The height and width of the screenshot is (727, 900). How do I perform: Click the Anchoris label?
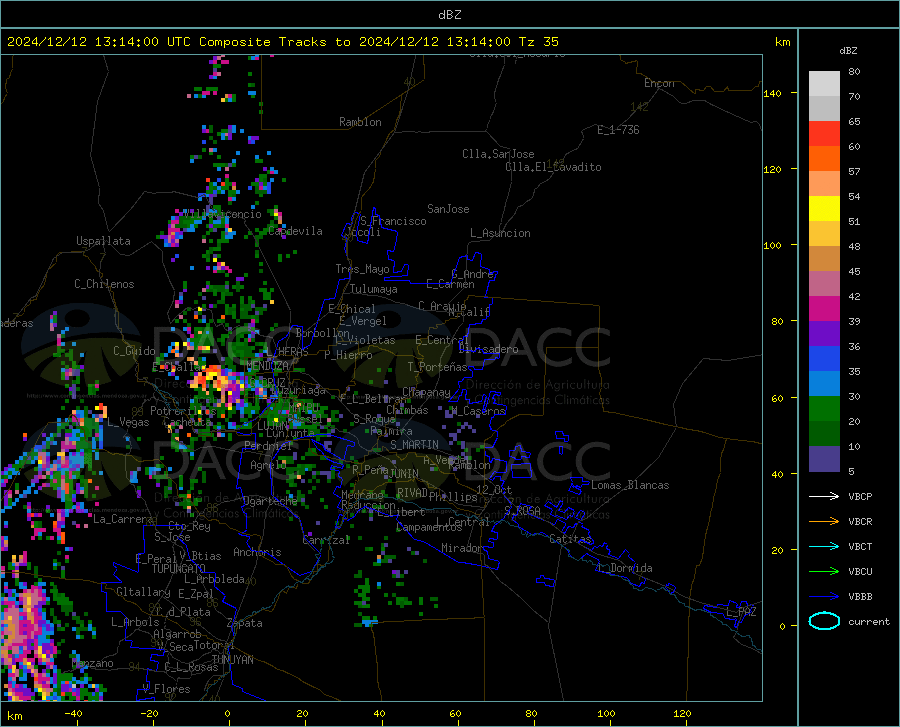tap(257, 552)
